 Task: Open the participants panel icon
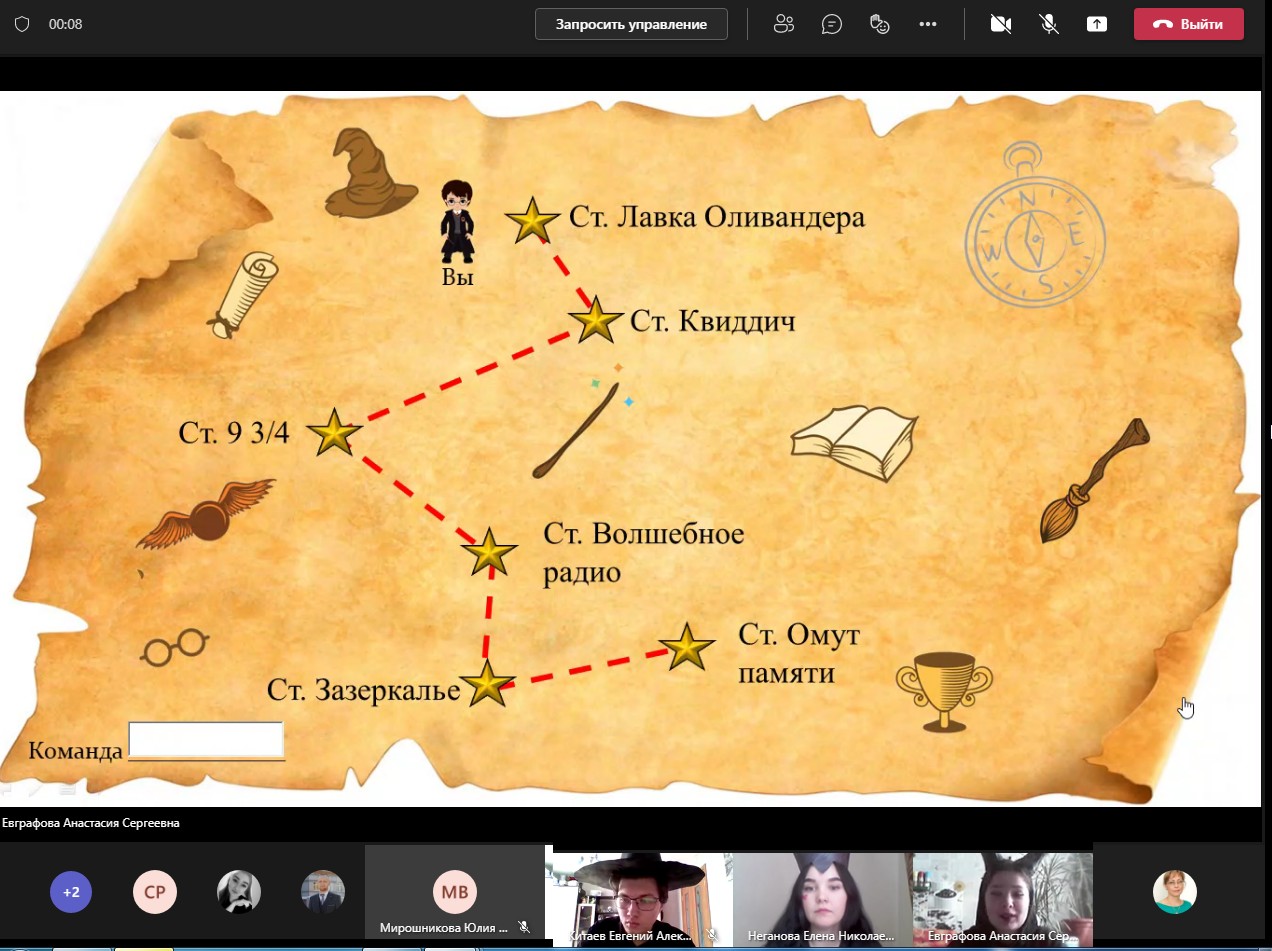click(x=784, y=25)
